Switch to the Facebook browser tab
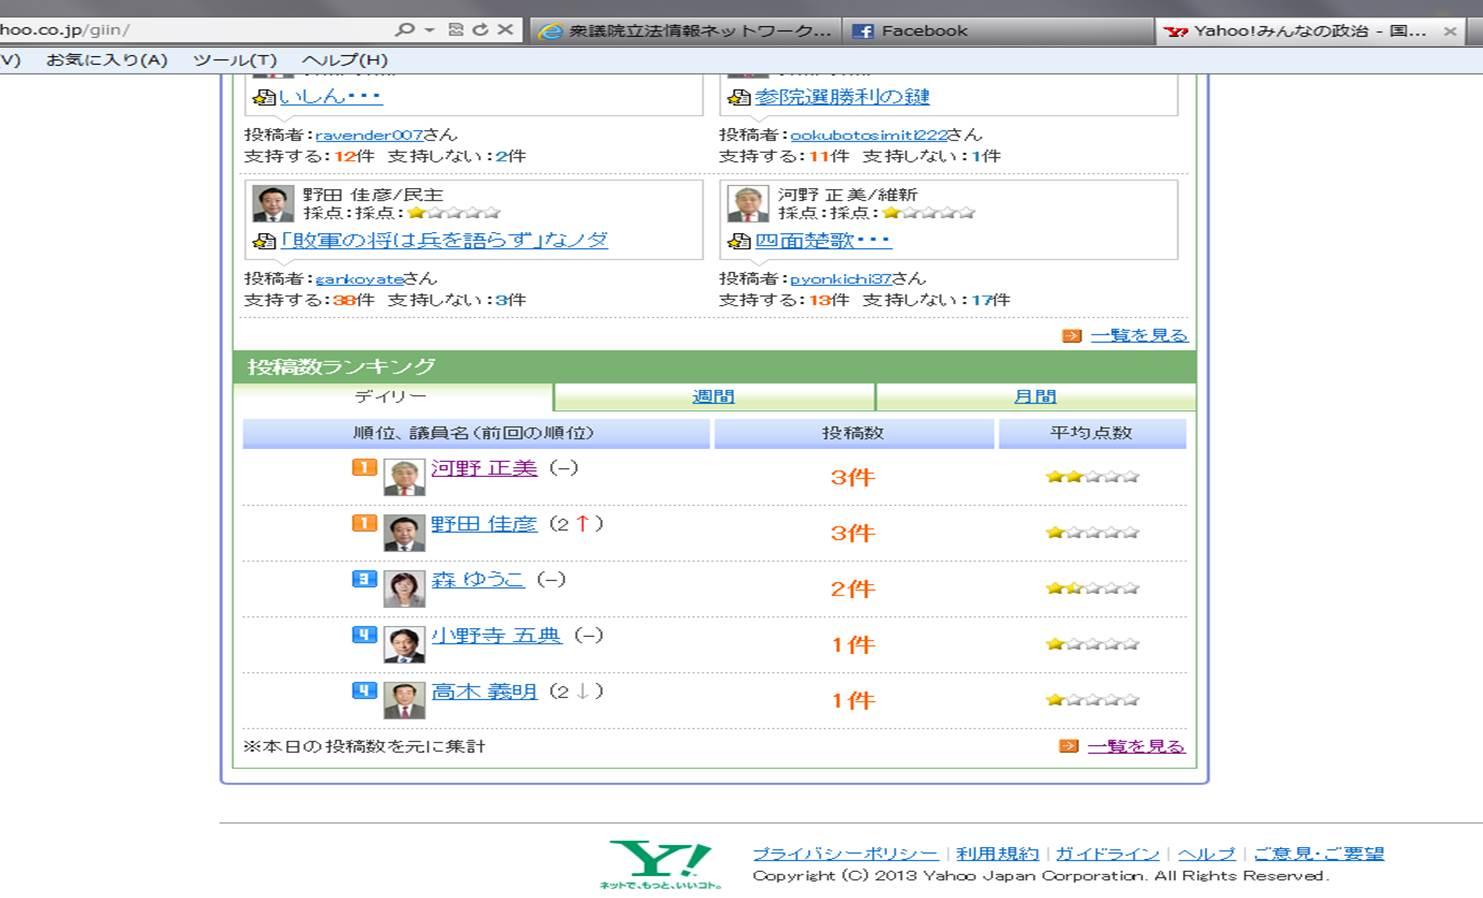 [923, 31]
